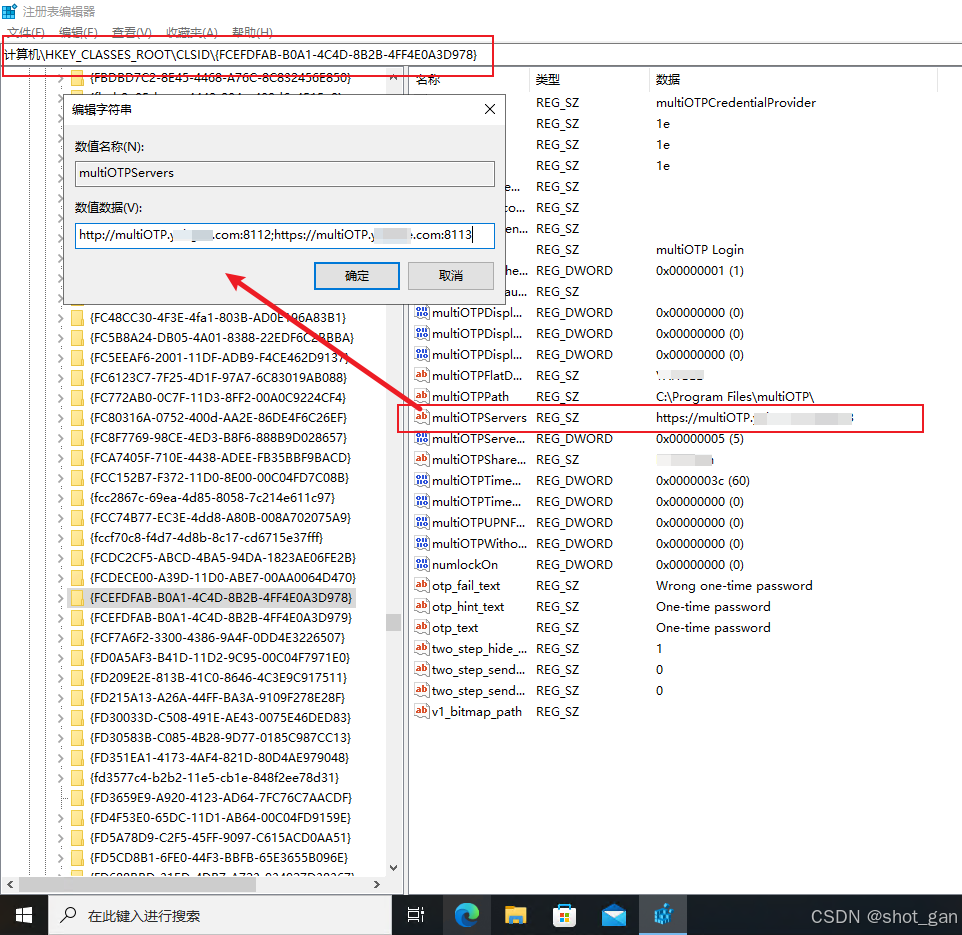Open Microsoft Store from the taskbar

pos(564,915)
